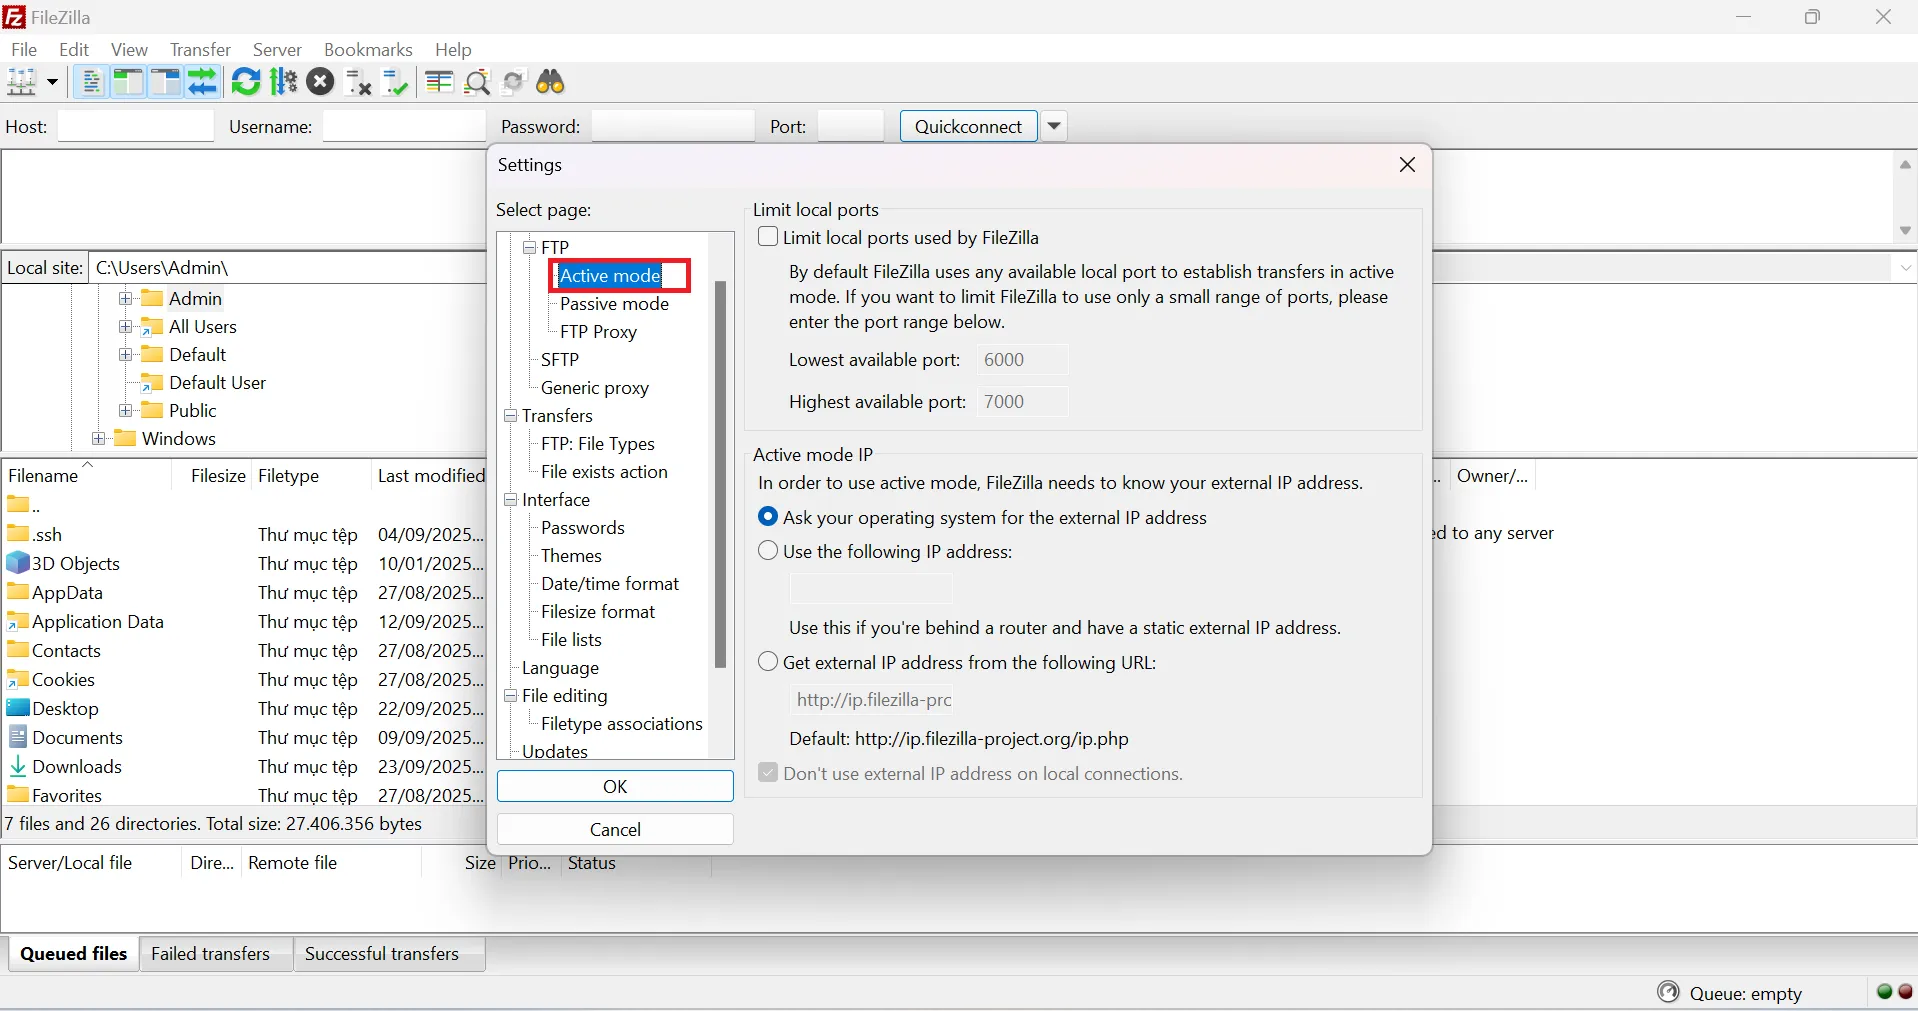The width and height of the screenshot is (1918, 1011).
Task: Open the Site Manager icon
Action: pos(22,82)
